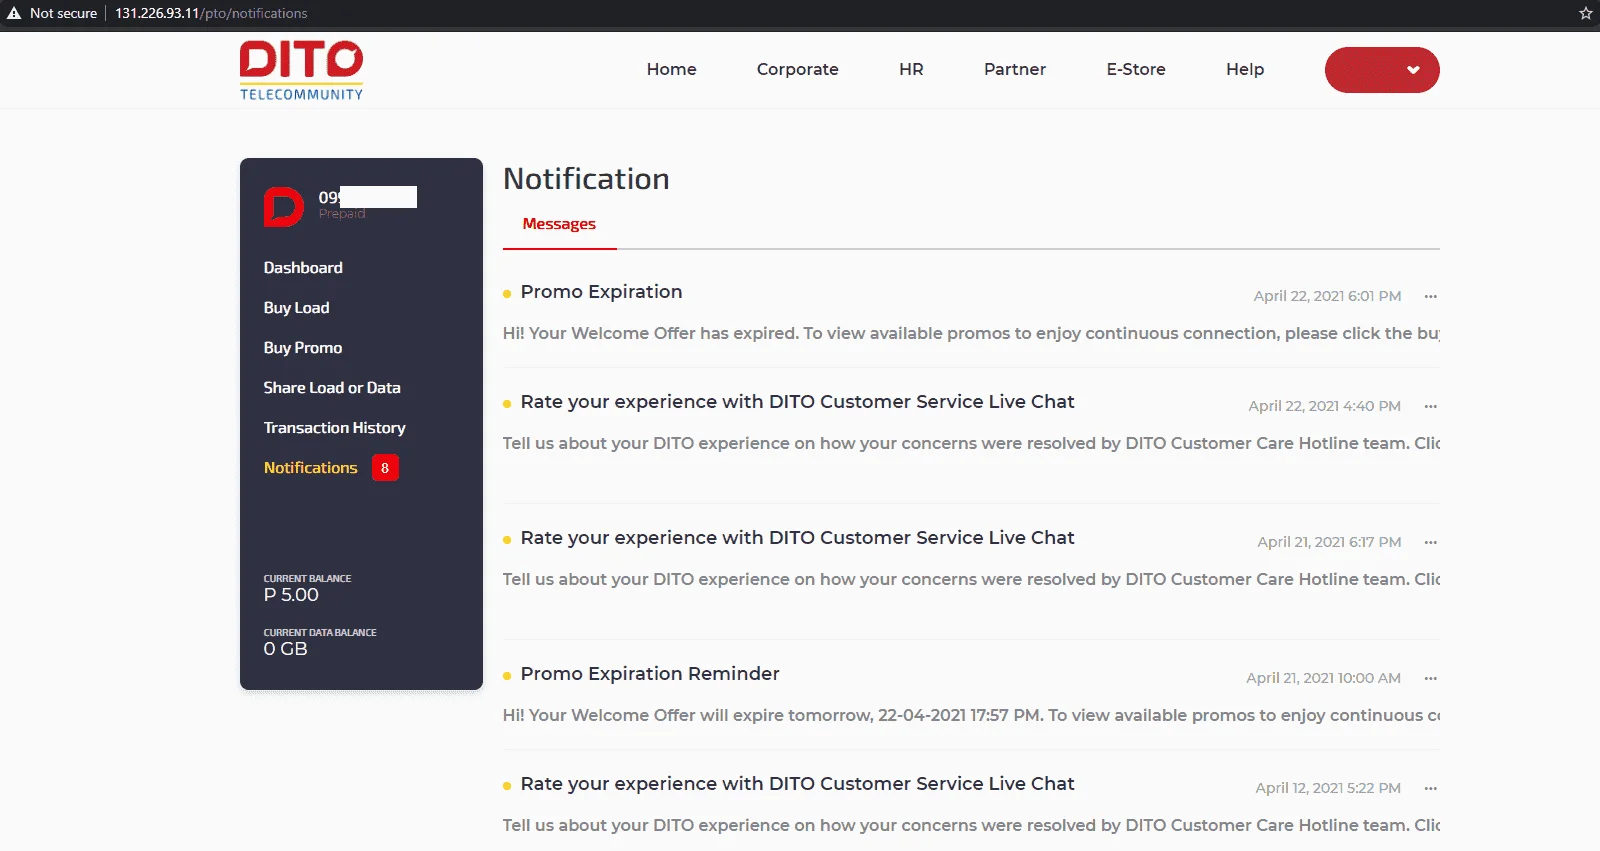
Task: Go to Buy Load
Action: pyautogui.click(x=296, y=308)
